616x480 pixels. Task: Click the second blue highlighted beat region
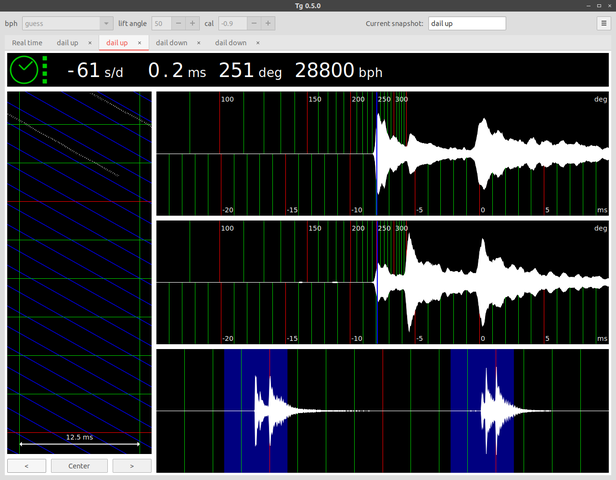click(x=482, y=411)
